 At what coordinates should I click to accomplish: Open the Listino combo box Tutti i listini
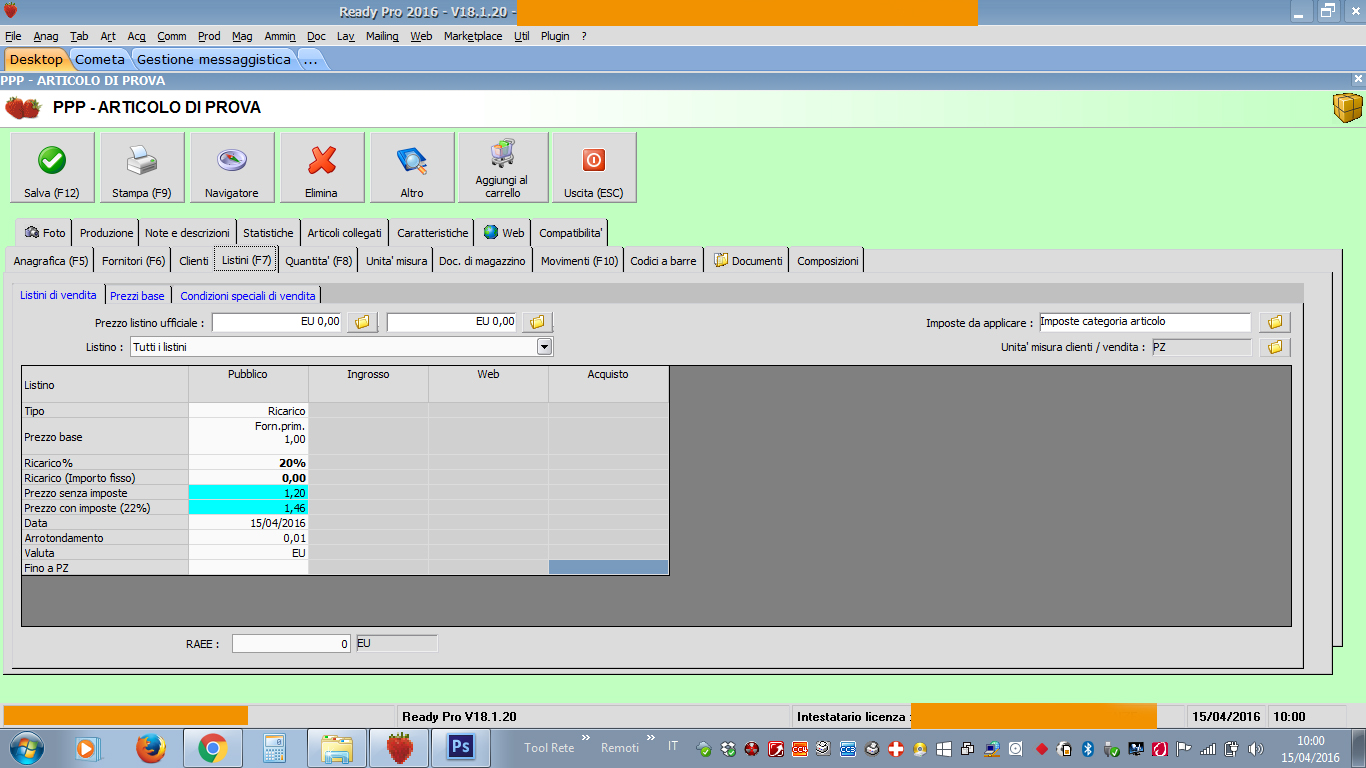pos(341,347)
